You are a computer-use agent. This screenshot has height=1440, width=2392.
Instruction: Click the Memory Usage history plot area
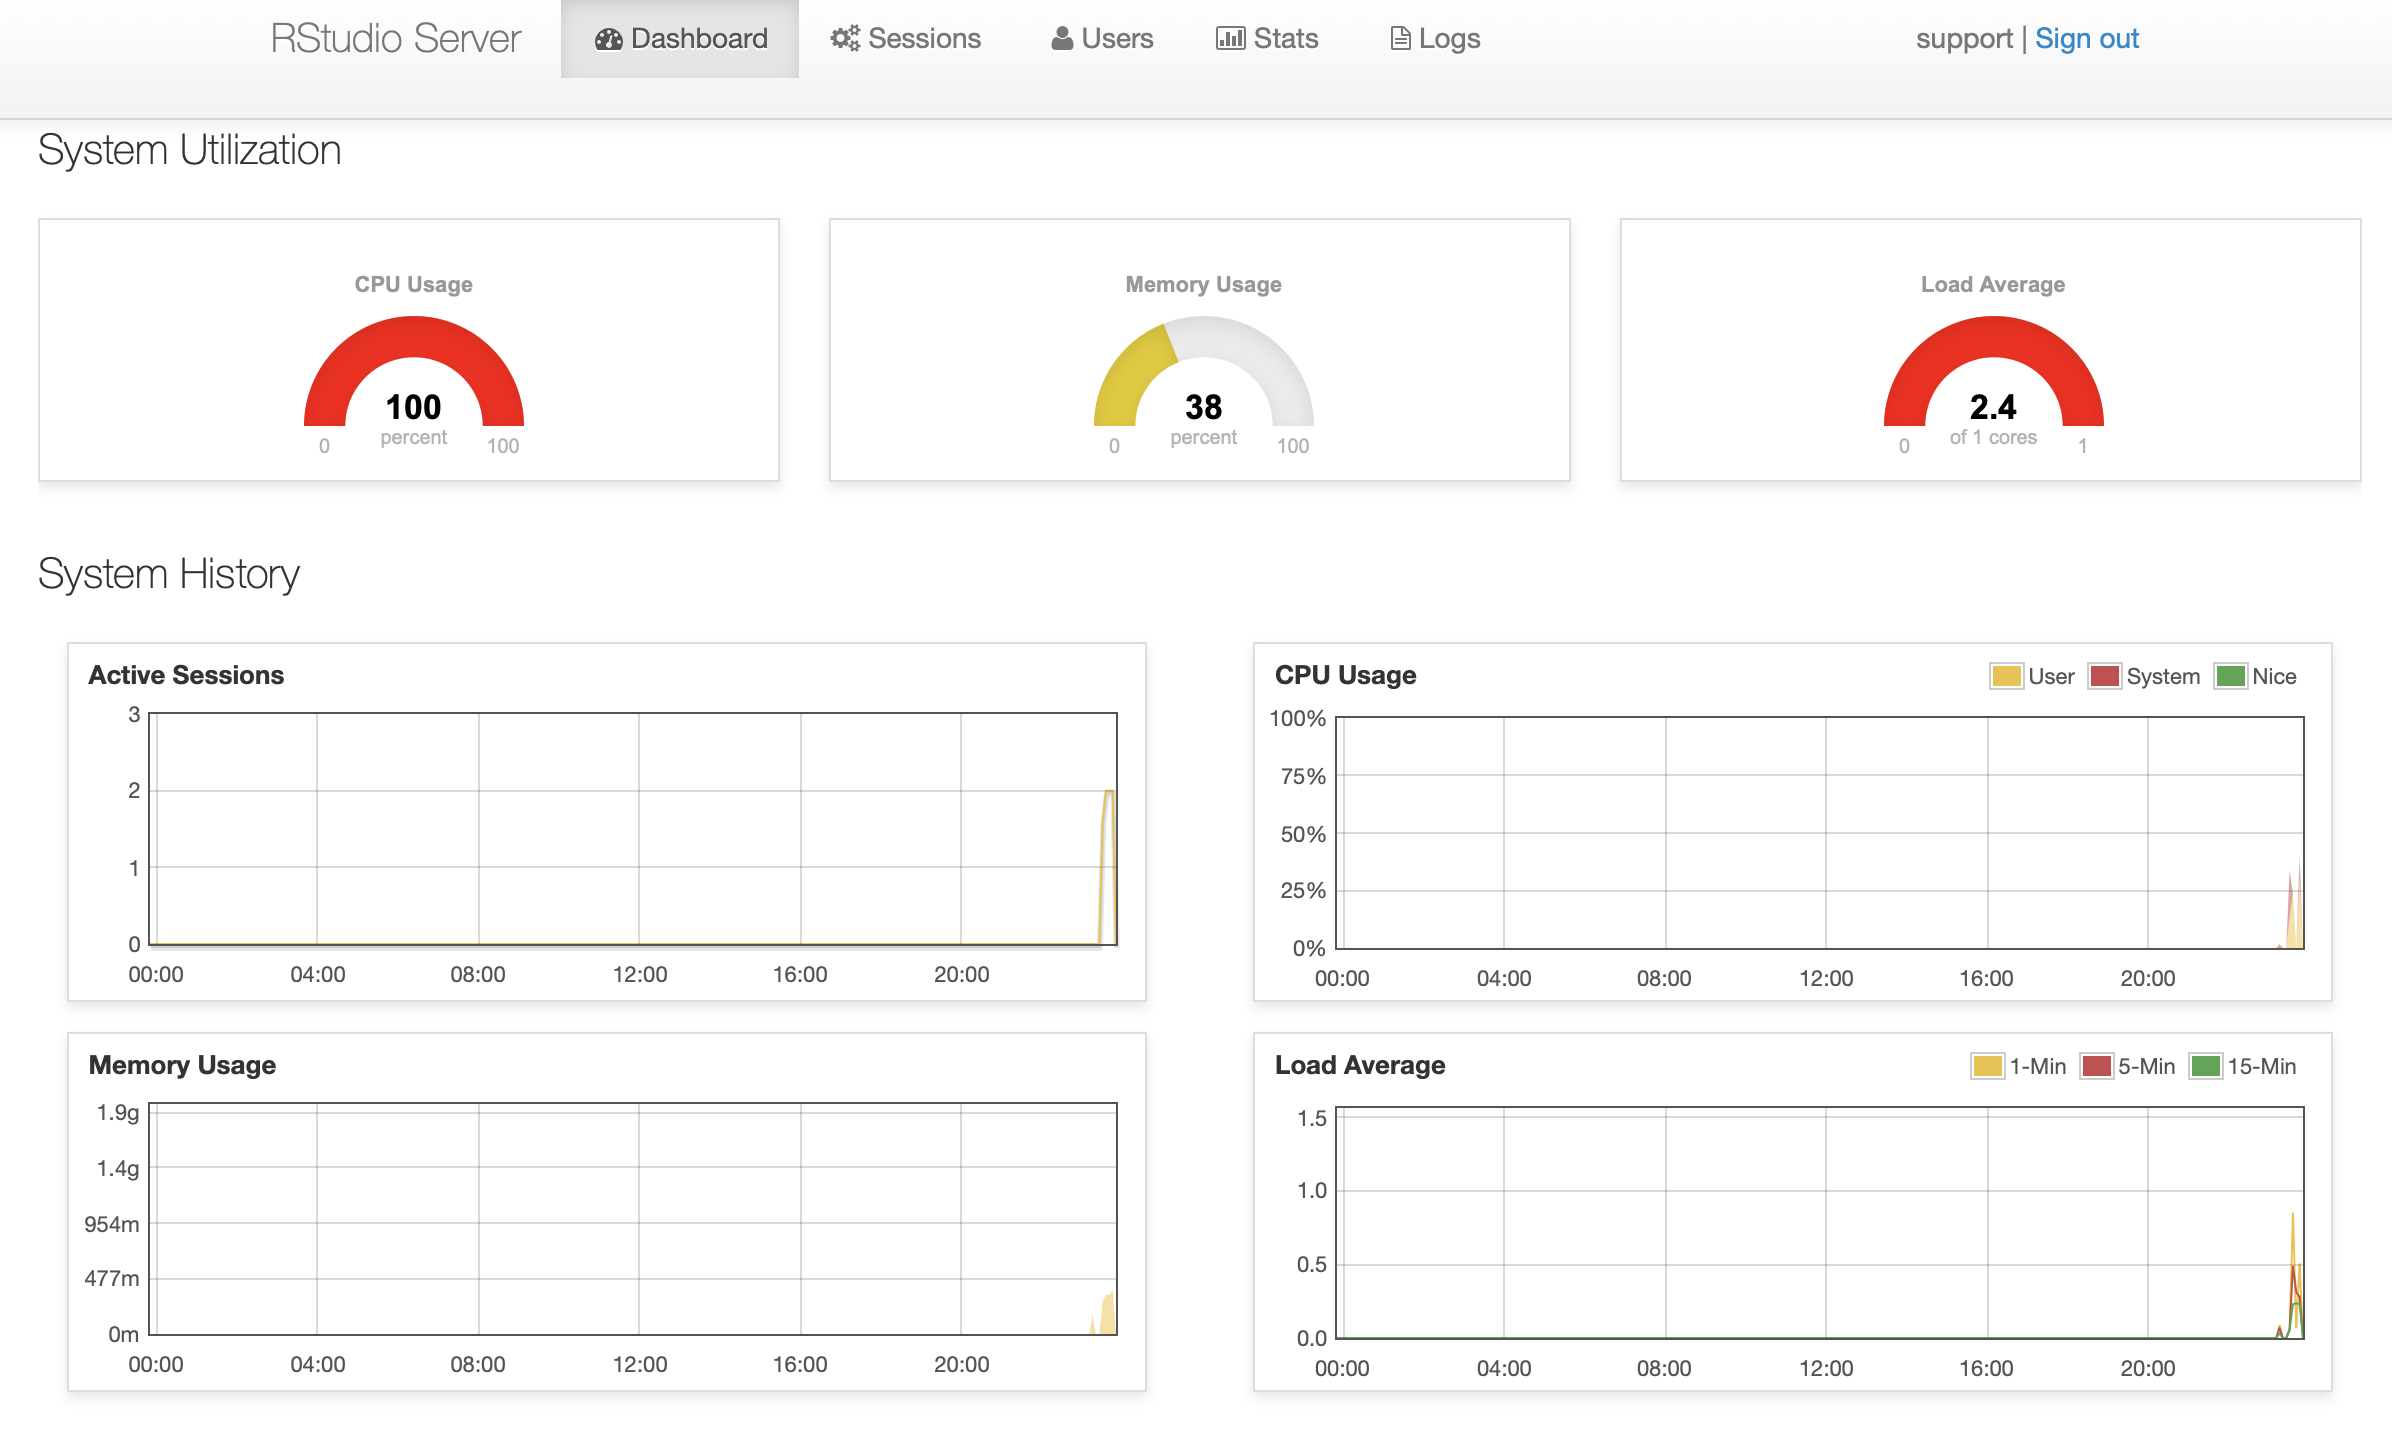point(633,1219)
